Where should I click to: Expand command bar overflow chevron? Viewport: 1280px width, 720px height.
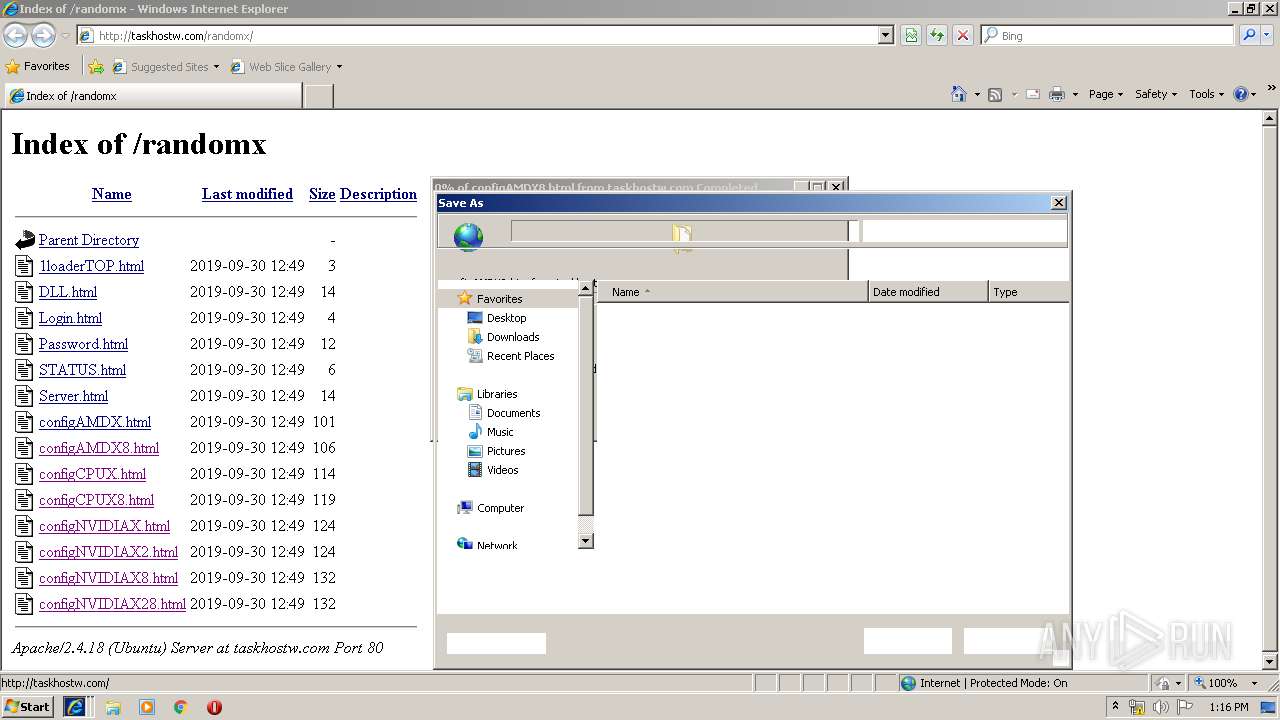1272,88
